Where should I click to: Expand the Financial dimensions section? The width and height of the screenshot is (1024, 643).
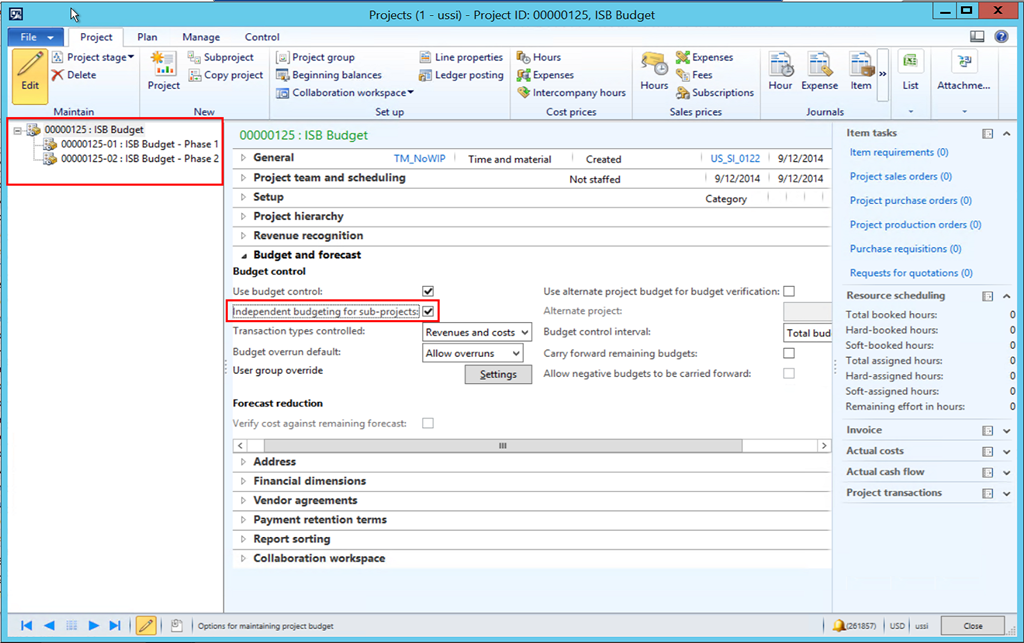242,480
